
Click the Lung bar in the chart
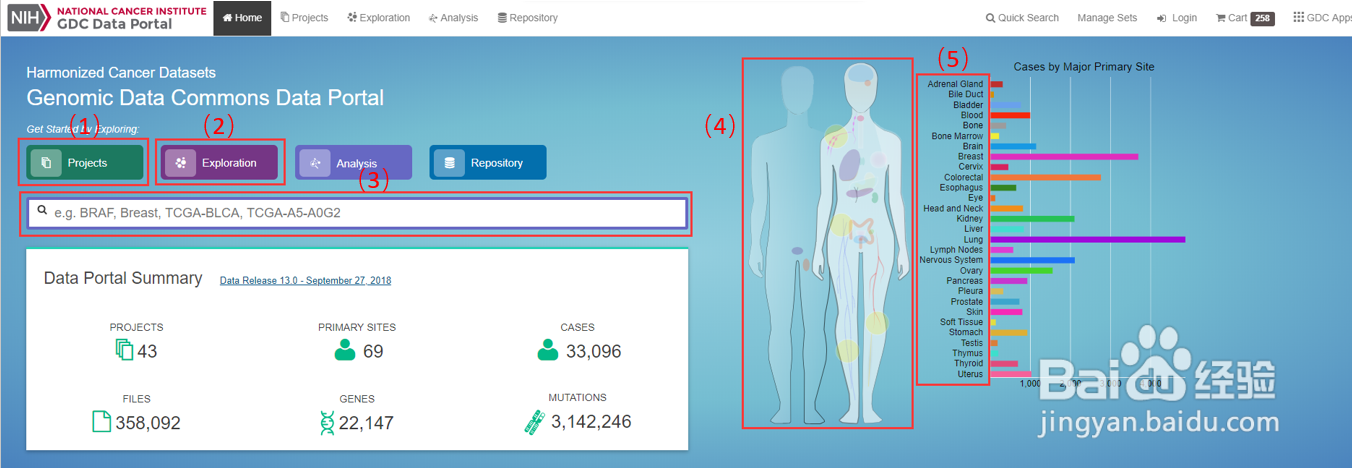click(1087, 240)
